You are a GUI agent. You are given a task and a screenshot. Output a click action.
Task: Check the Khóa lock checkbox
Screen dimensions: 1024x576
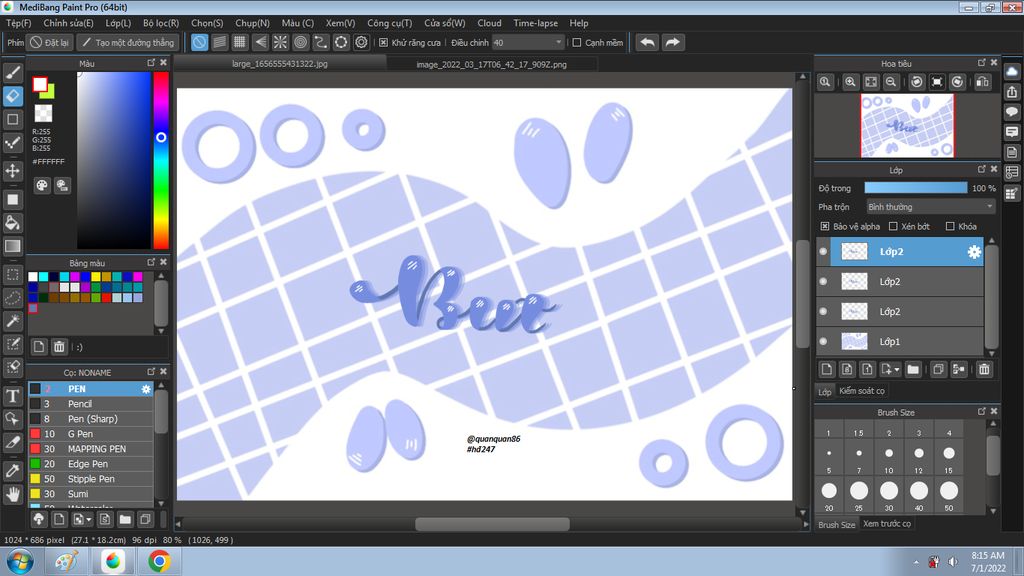(950, 227)
